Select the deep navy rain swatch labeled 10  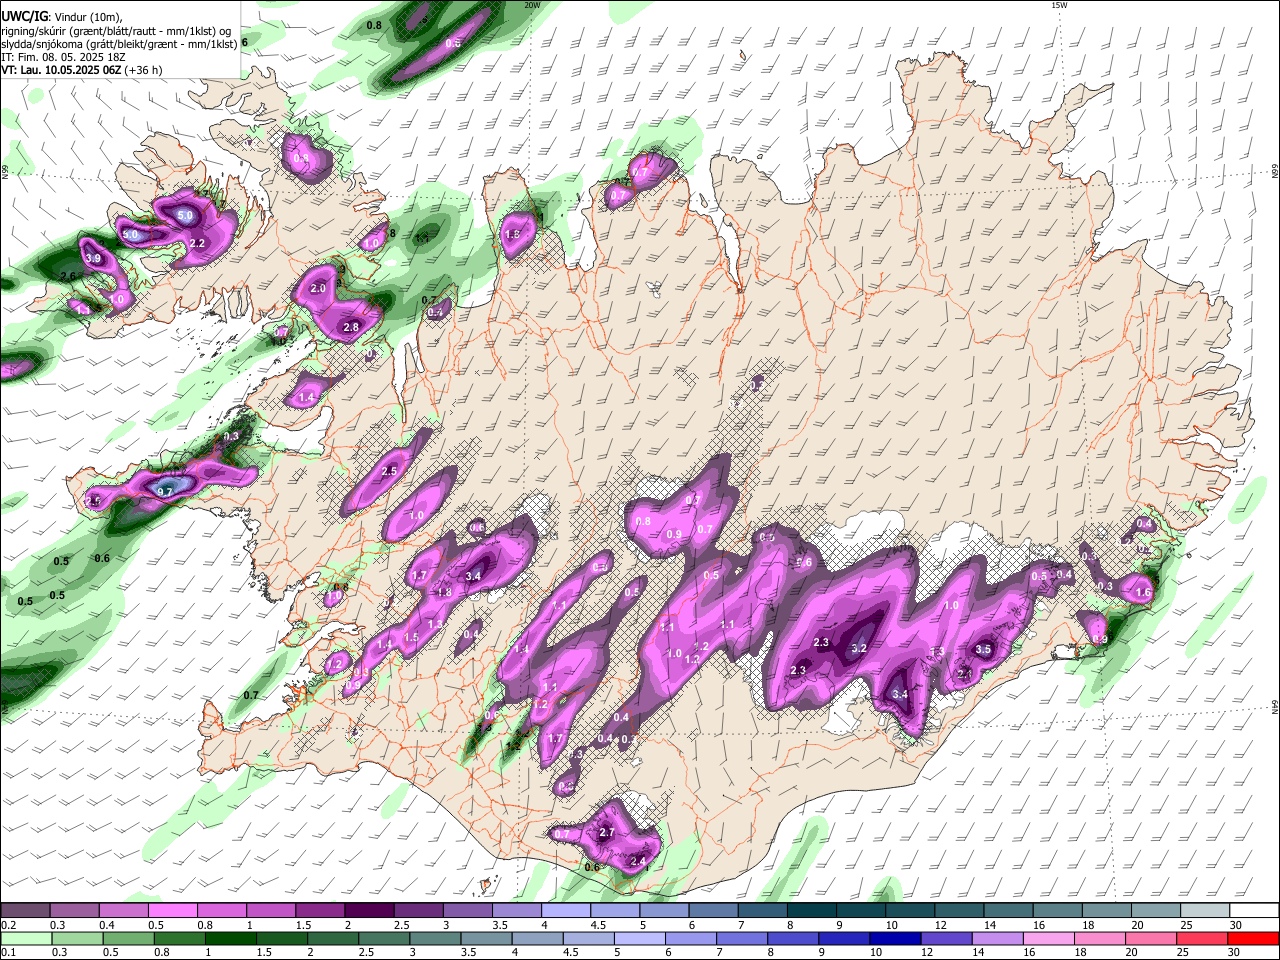[895, 938]
